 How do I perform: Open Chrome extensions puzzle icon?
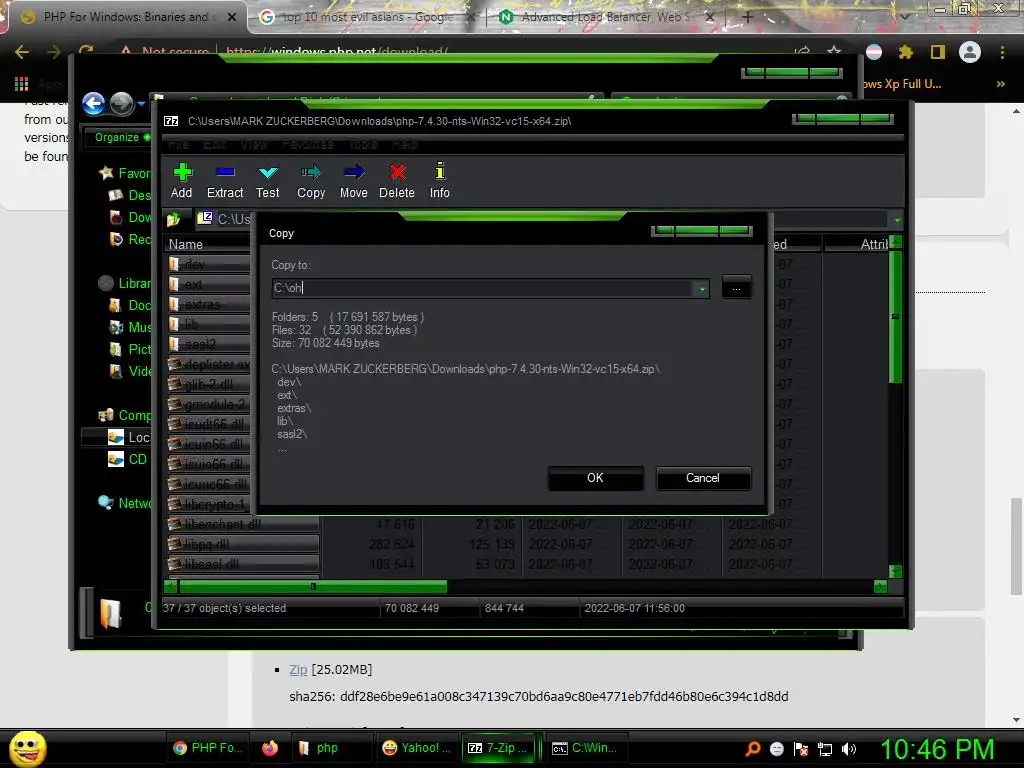click(905, 52)
